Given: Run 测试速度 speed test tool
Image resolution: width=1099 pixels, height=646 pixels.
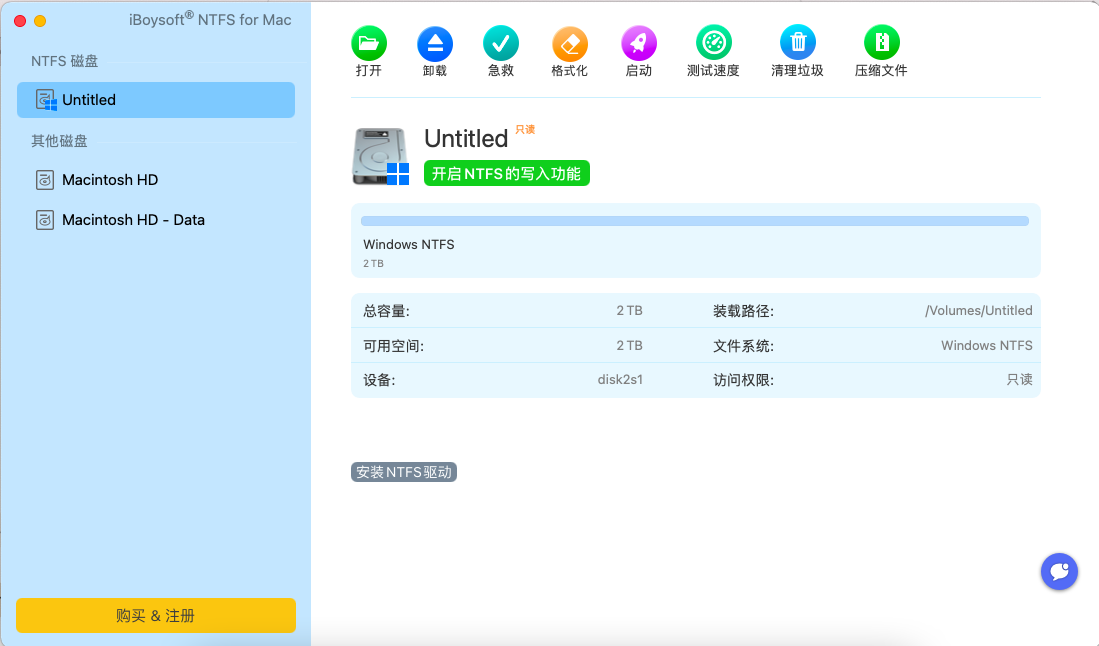Looking at the screenshot, I should 713,41.
